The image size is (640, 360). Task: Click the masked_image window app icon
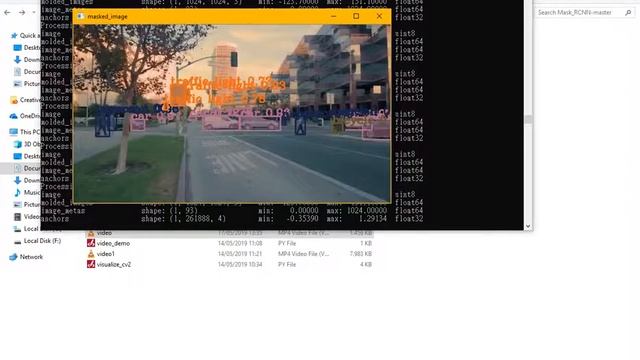tap(80, 16)
